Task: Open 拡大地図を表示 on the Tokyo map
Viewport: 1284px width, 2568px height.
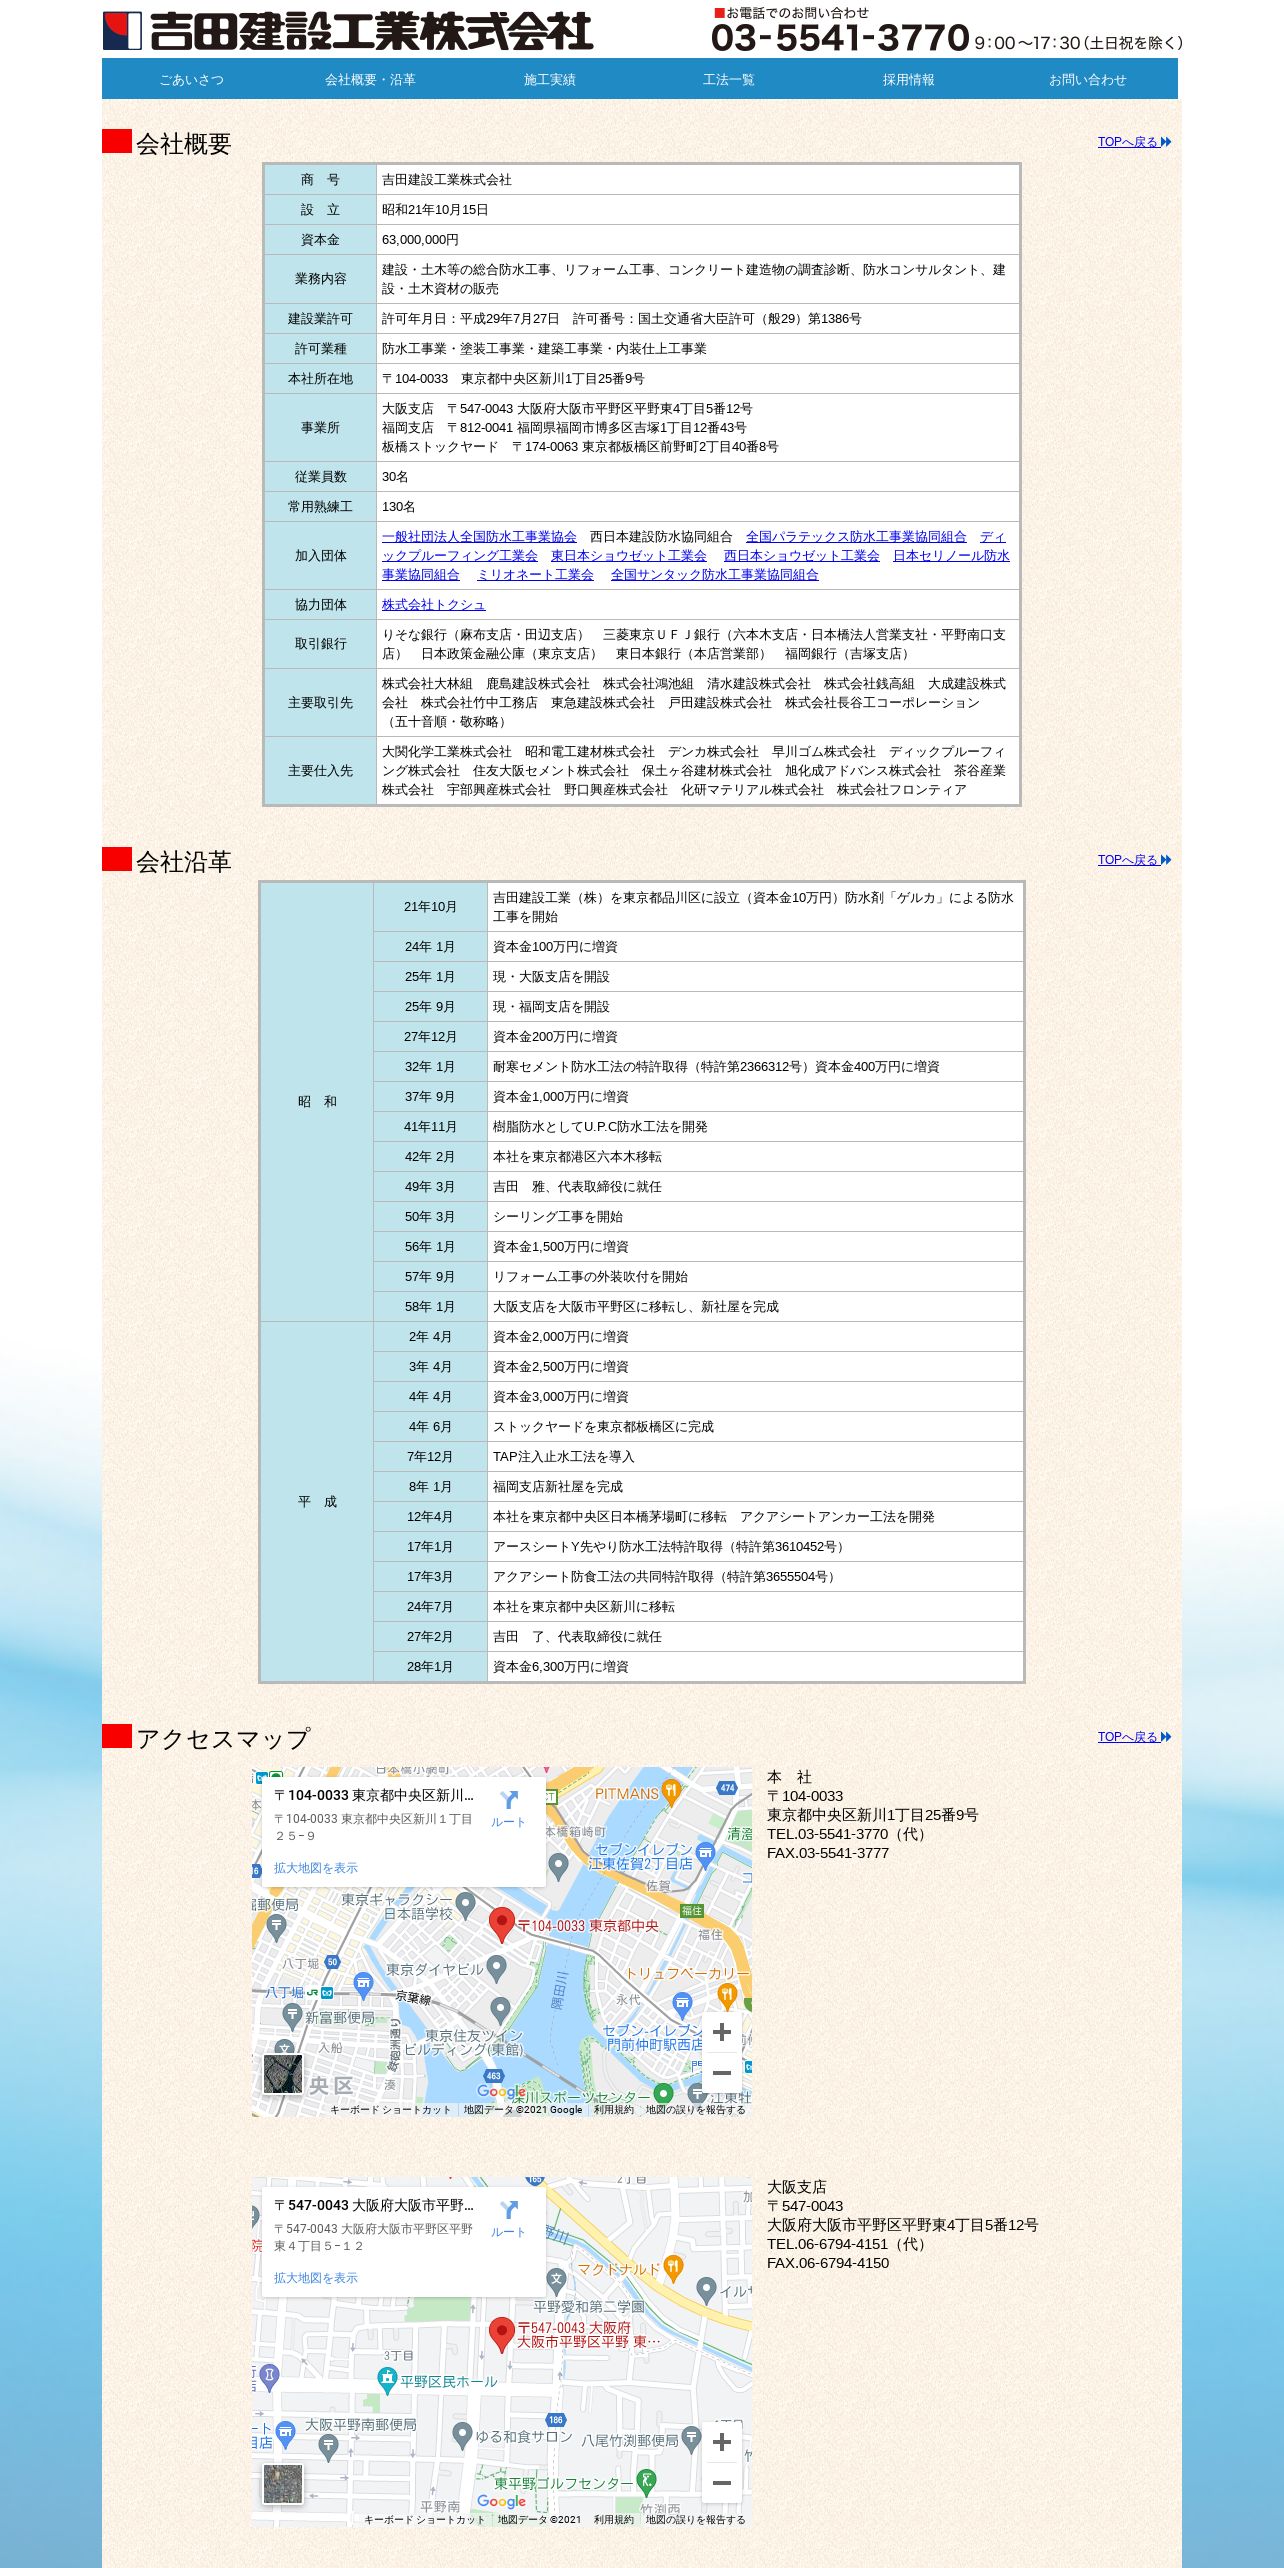Action: click(316, 1868)
